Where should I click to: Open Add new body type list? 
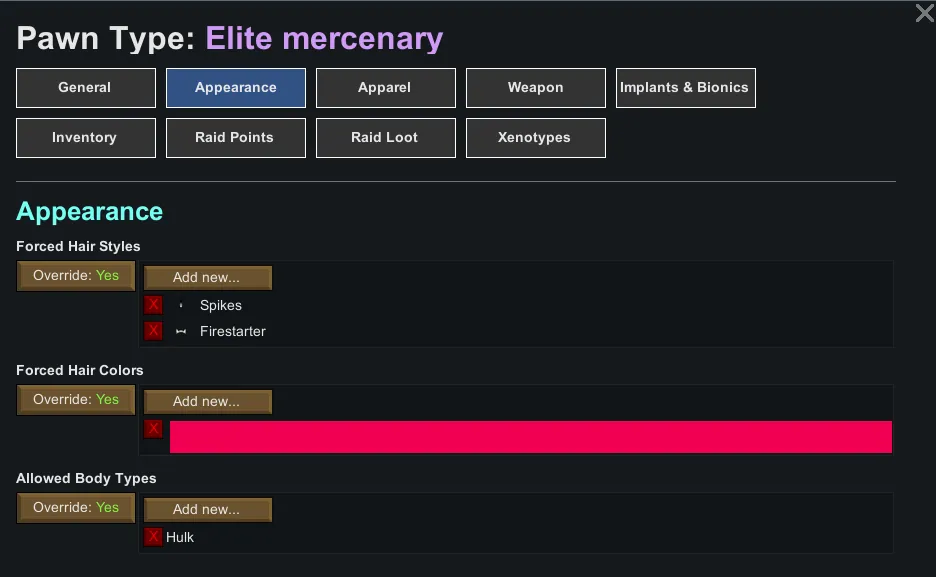coord(207,509)
